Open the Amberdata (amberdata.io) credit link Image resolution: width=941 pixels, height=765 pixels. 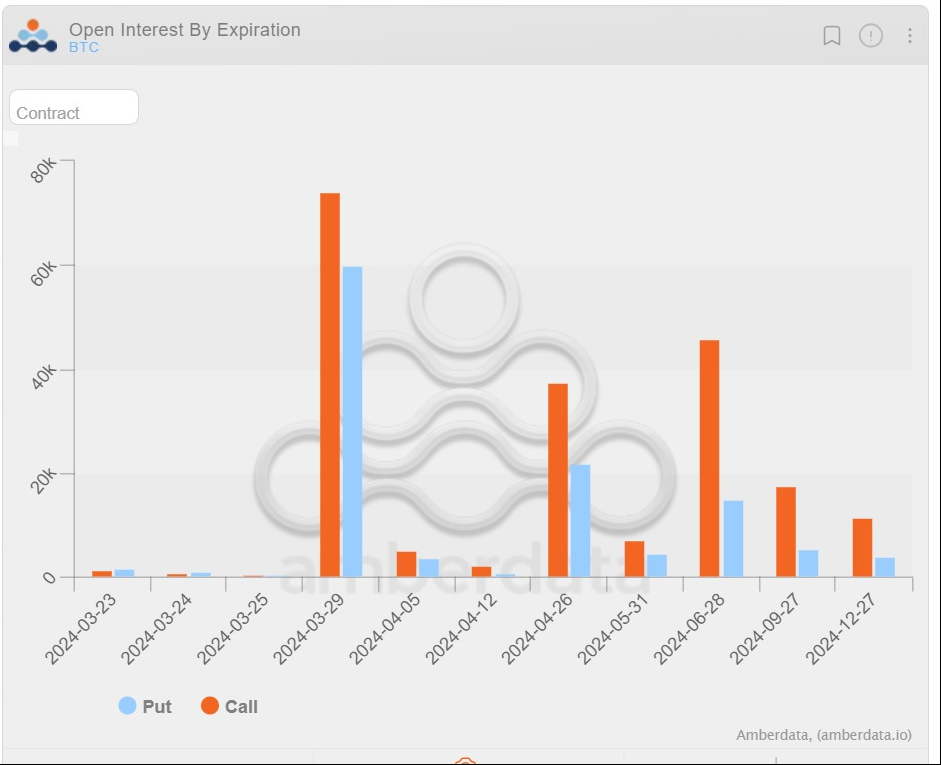coord(823,735)
